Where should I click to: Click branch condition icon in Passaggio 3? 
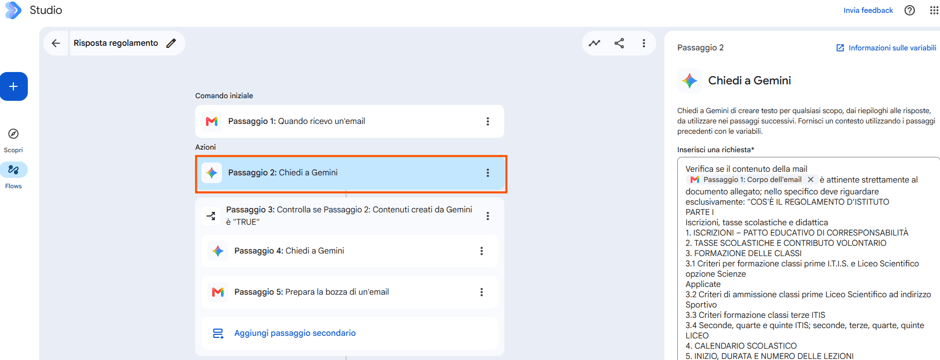click(x=210, y=216)
